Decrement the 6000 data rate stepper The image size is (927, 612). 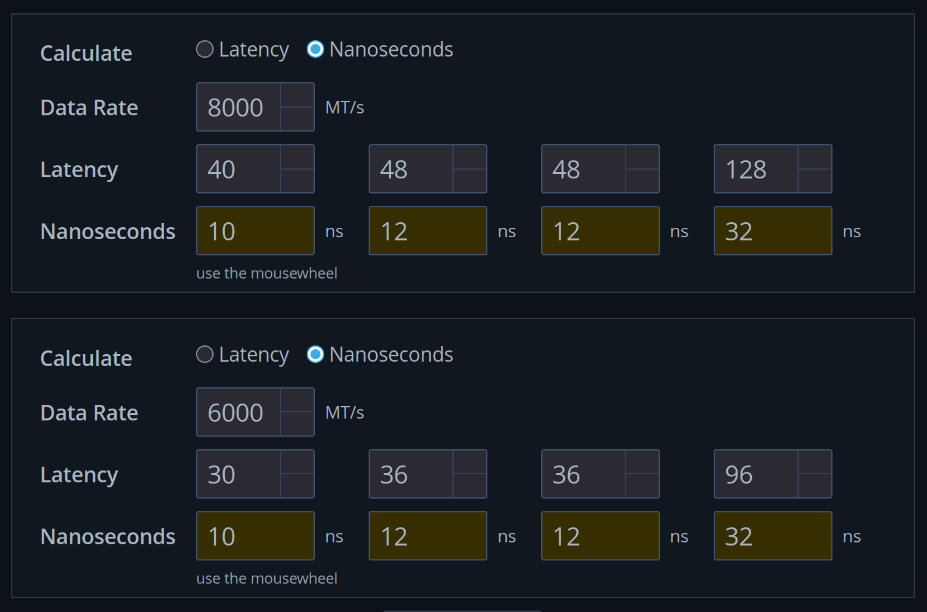297,424
